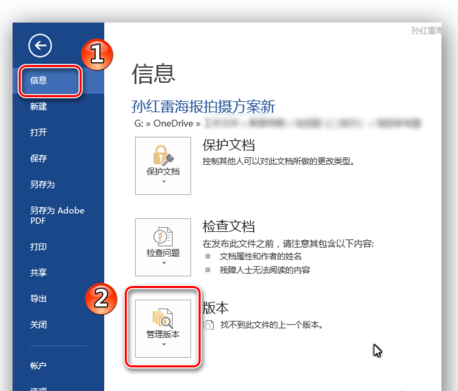
Task: Click 关闭 in the sidebar
Action: coord(38,325)
